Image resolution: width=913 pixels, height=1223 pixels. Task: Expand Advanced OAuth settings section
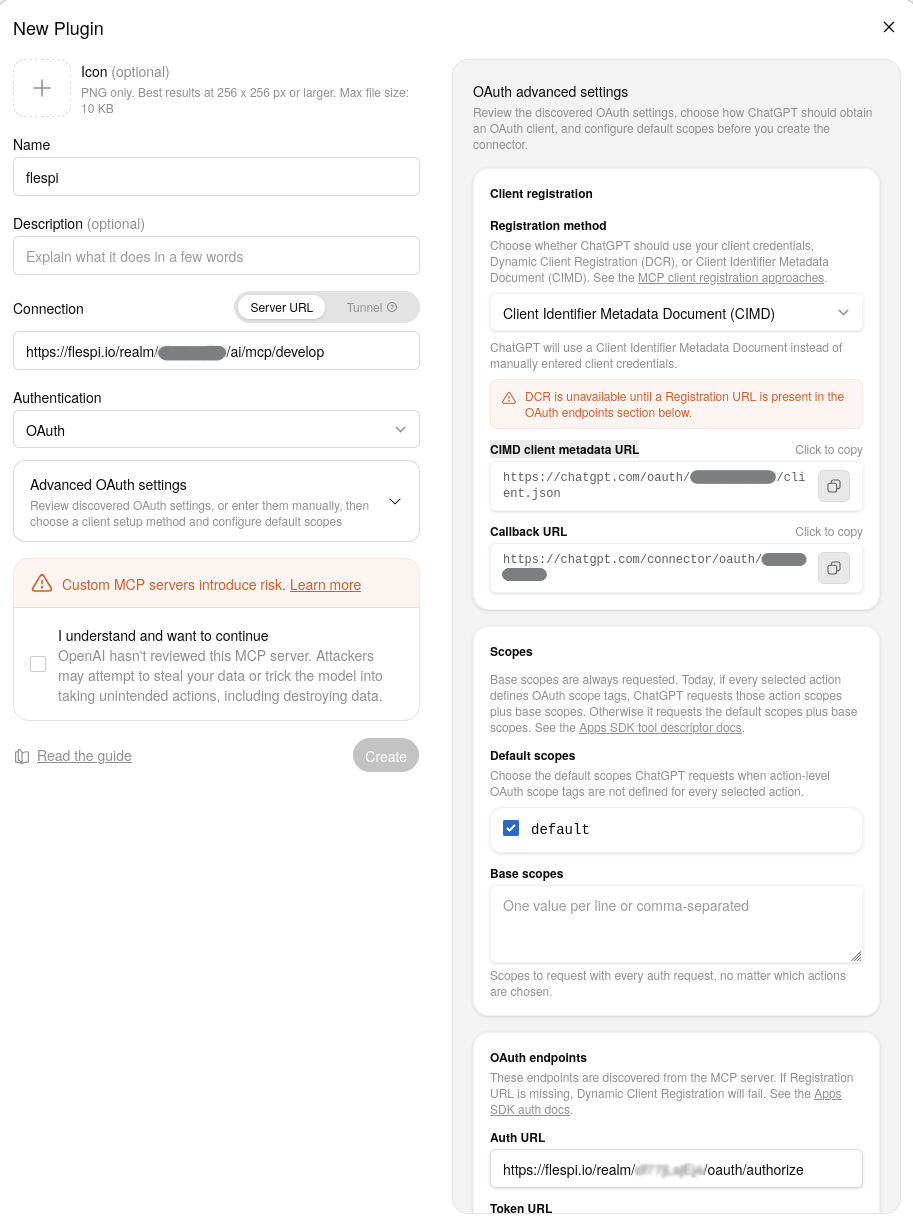(216, 501)
